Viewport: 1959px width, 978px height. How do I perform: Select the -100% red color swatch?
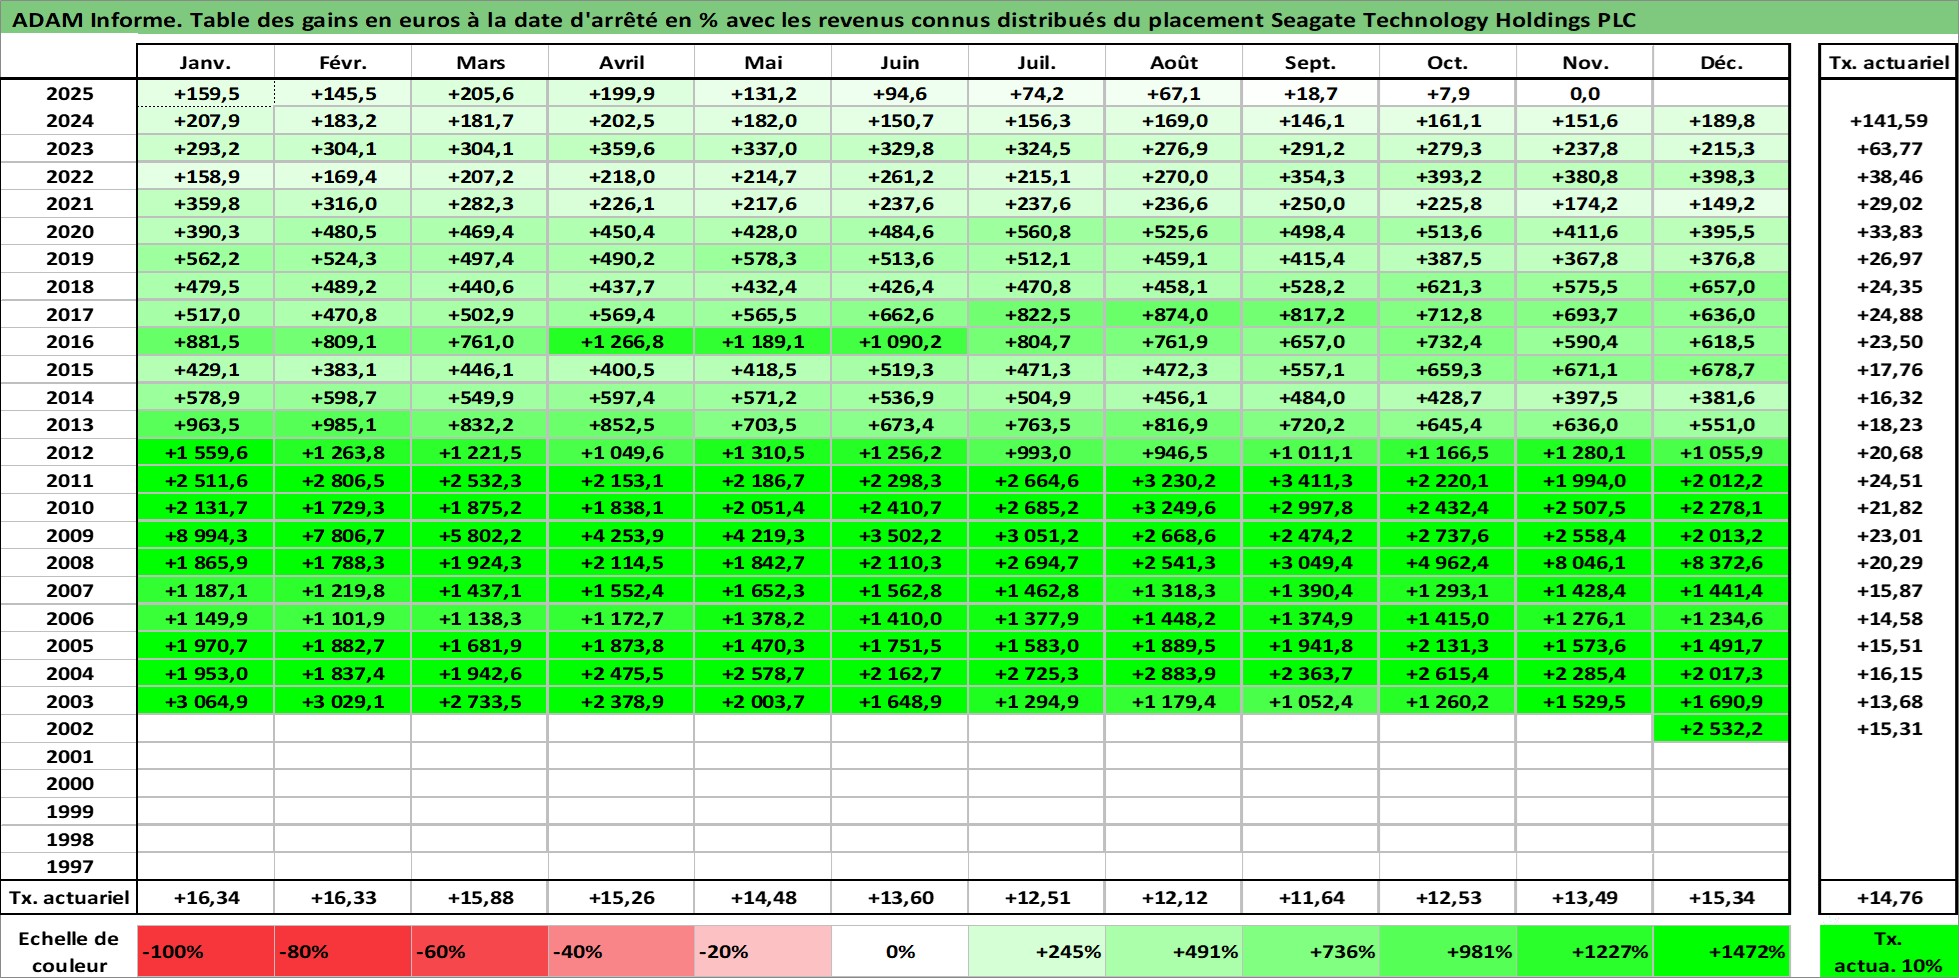click(205, 952)
